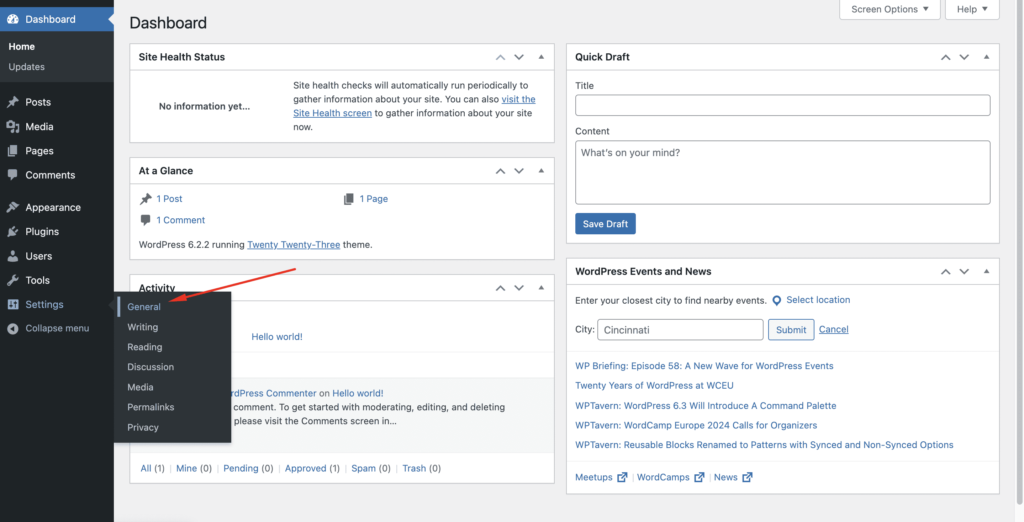Move Quick Draft panel down
Viewport: 1024px width, 522px height.
coord(964,57)
